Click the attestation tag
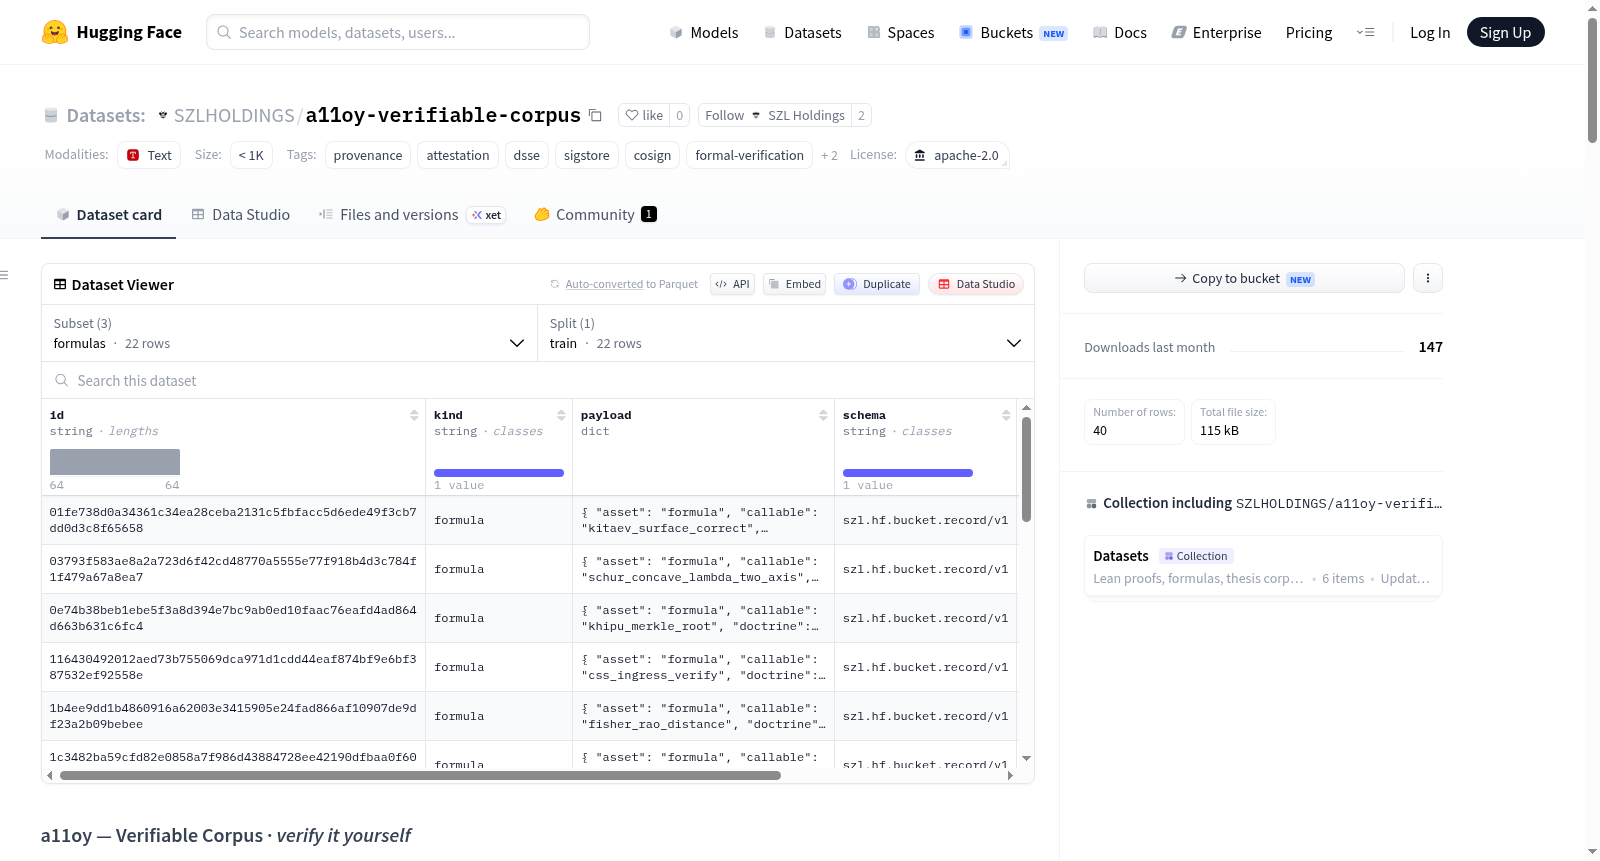 [x=458, y=155]
